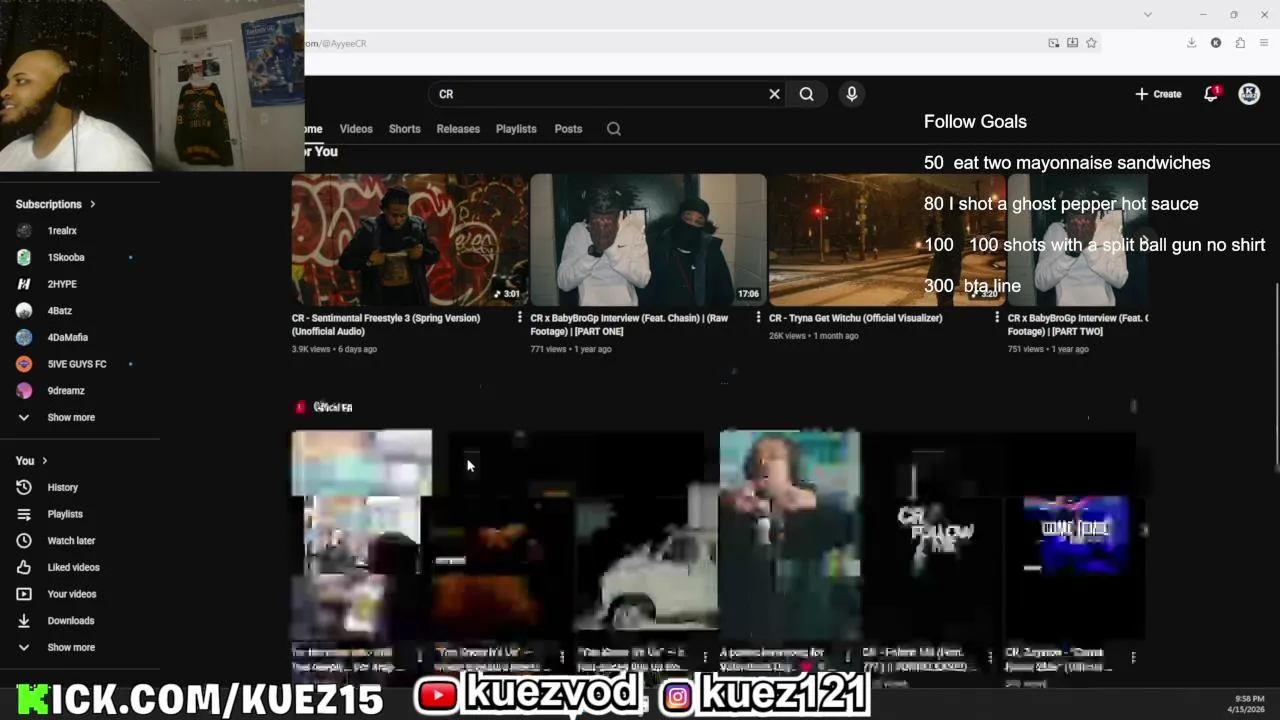Click title CR - Sentimental Freestyle 3

386,324
